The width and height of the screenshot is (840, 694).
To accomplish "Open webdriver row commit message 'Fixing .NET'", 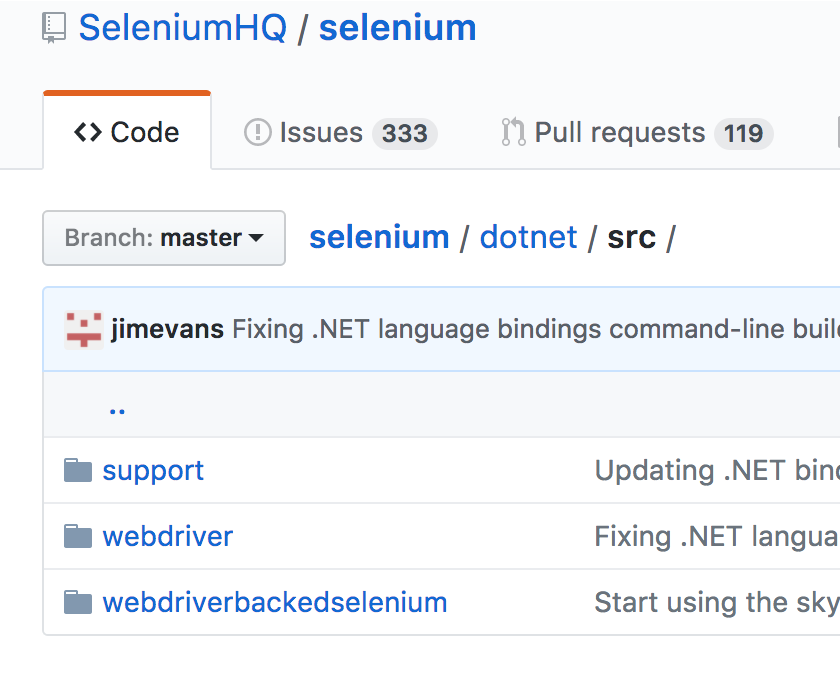I will pyautogui.click(x=717, y=536).
